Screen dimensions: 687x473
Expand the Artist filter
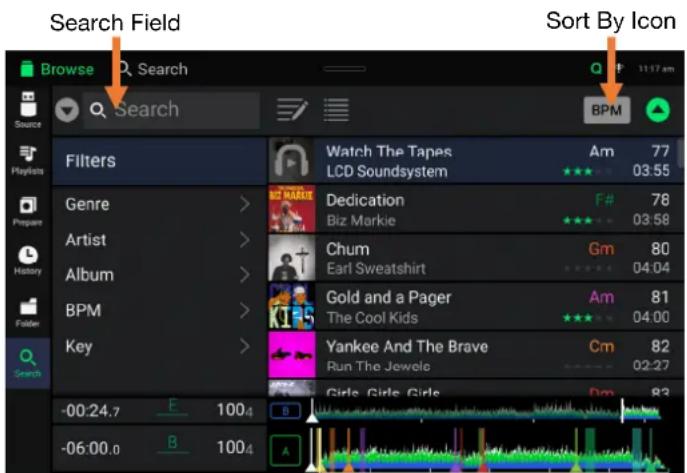tap(159, 240)
